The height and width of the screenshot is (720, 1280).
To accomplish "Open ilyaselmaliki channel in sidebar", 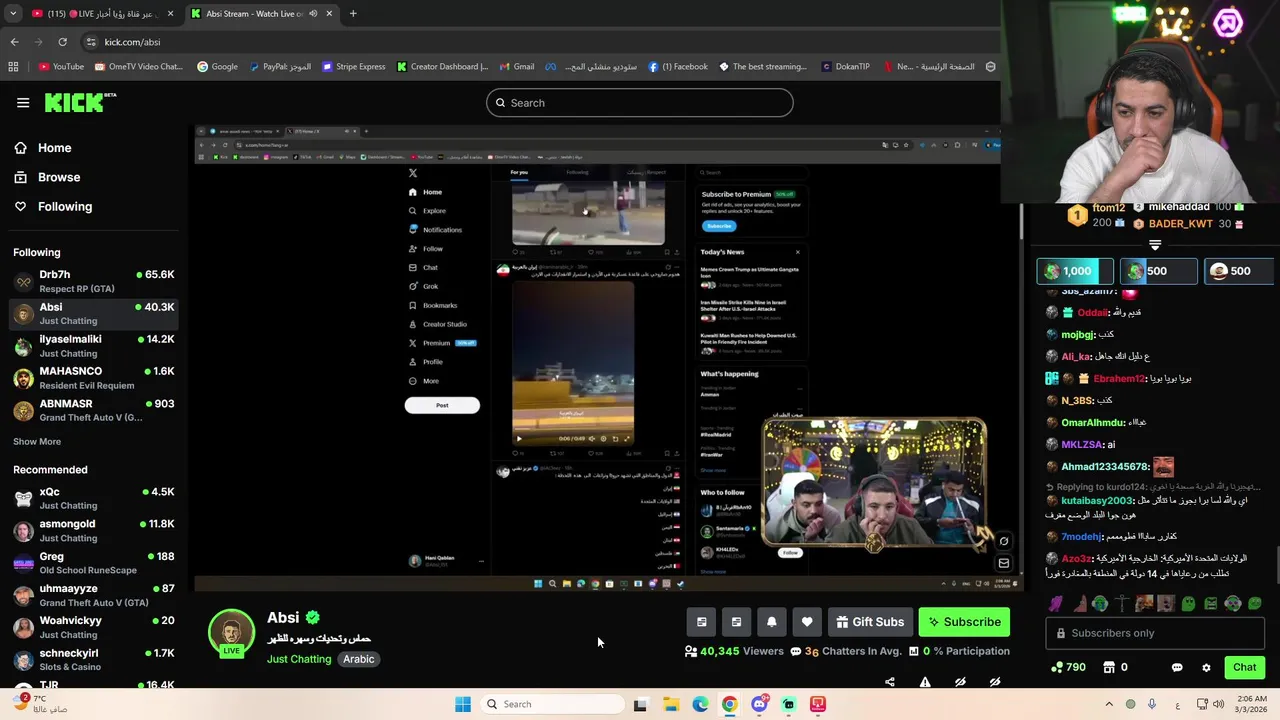I will pos(94,346).
